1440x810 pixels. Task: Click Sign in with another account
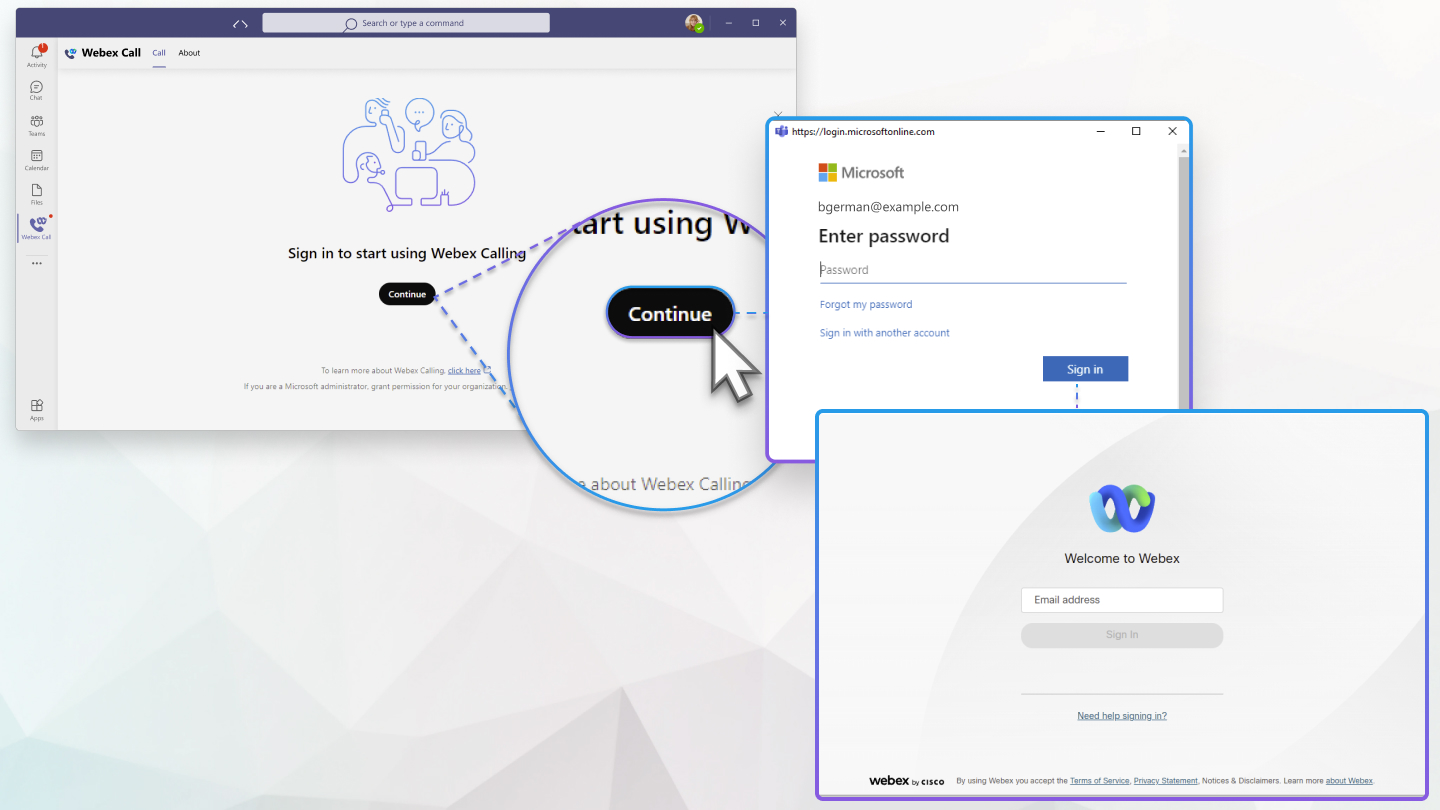(x=884, y=332)
